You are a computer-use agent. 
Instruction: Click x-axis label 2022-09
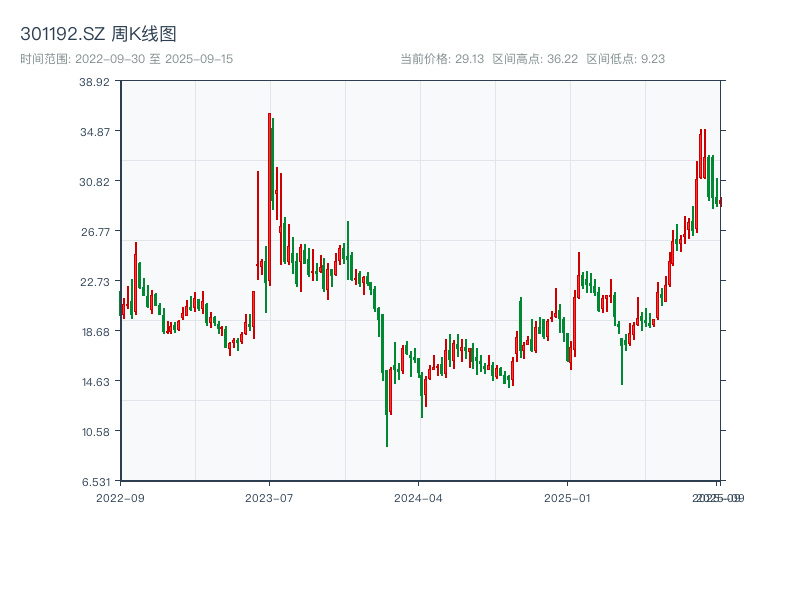120,498
